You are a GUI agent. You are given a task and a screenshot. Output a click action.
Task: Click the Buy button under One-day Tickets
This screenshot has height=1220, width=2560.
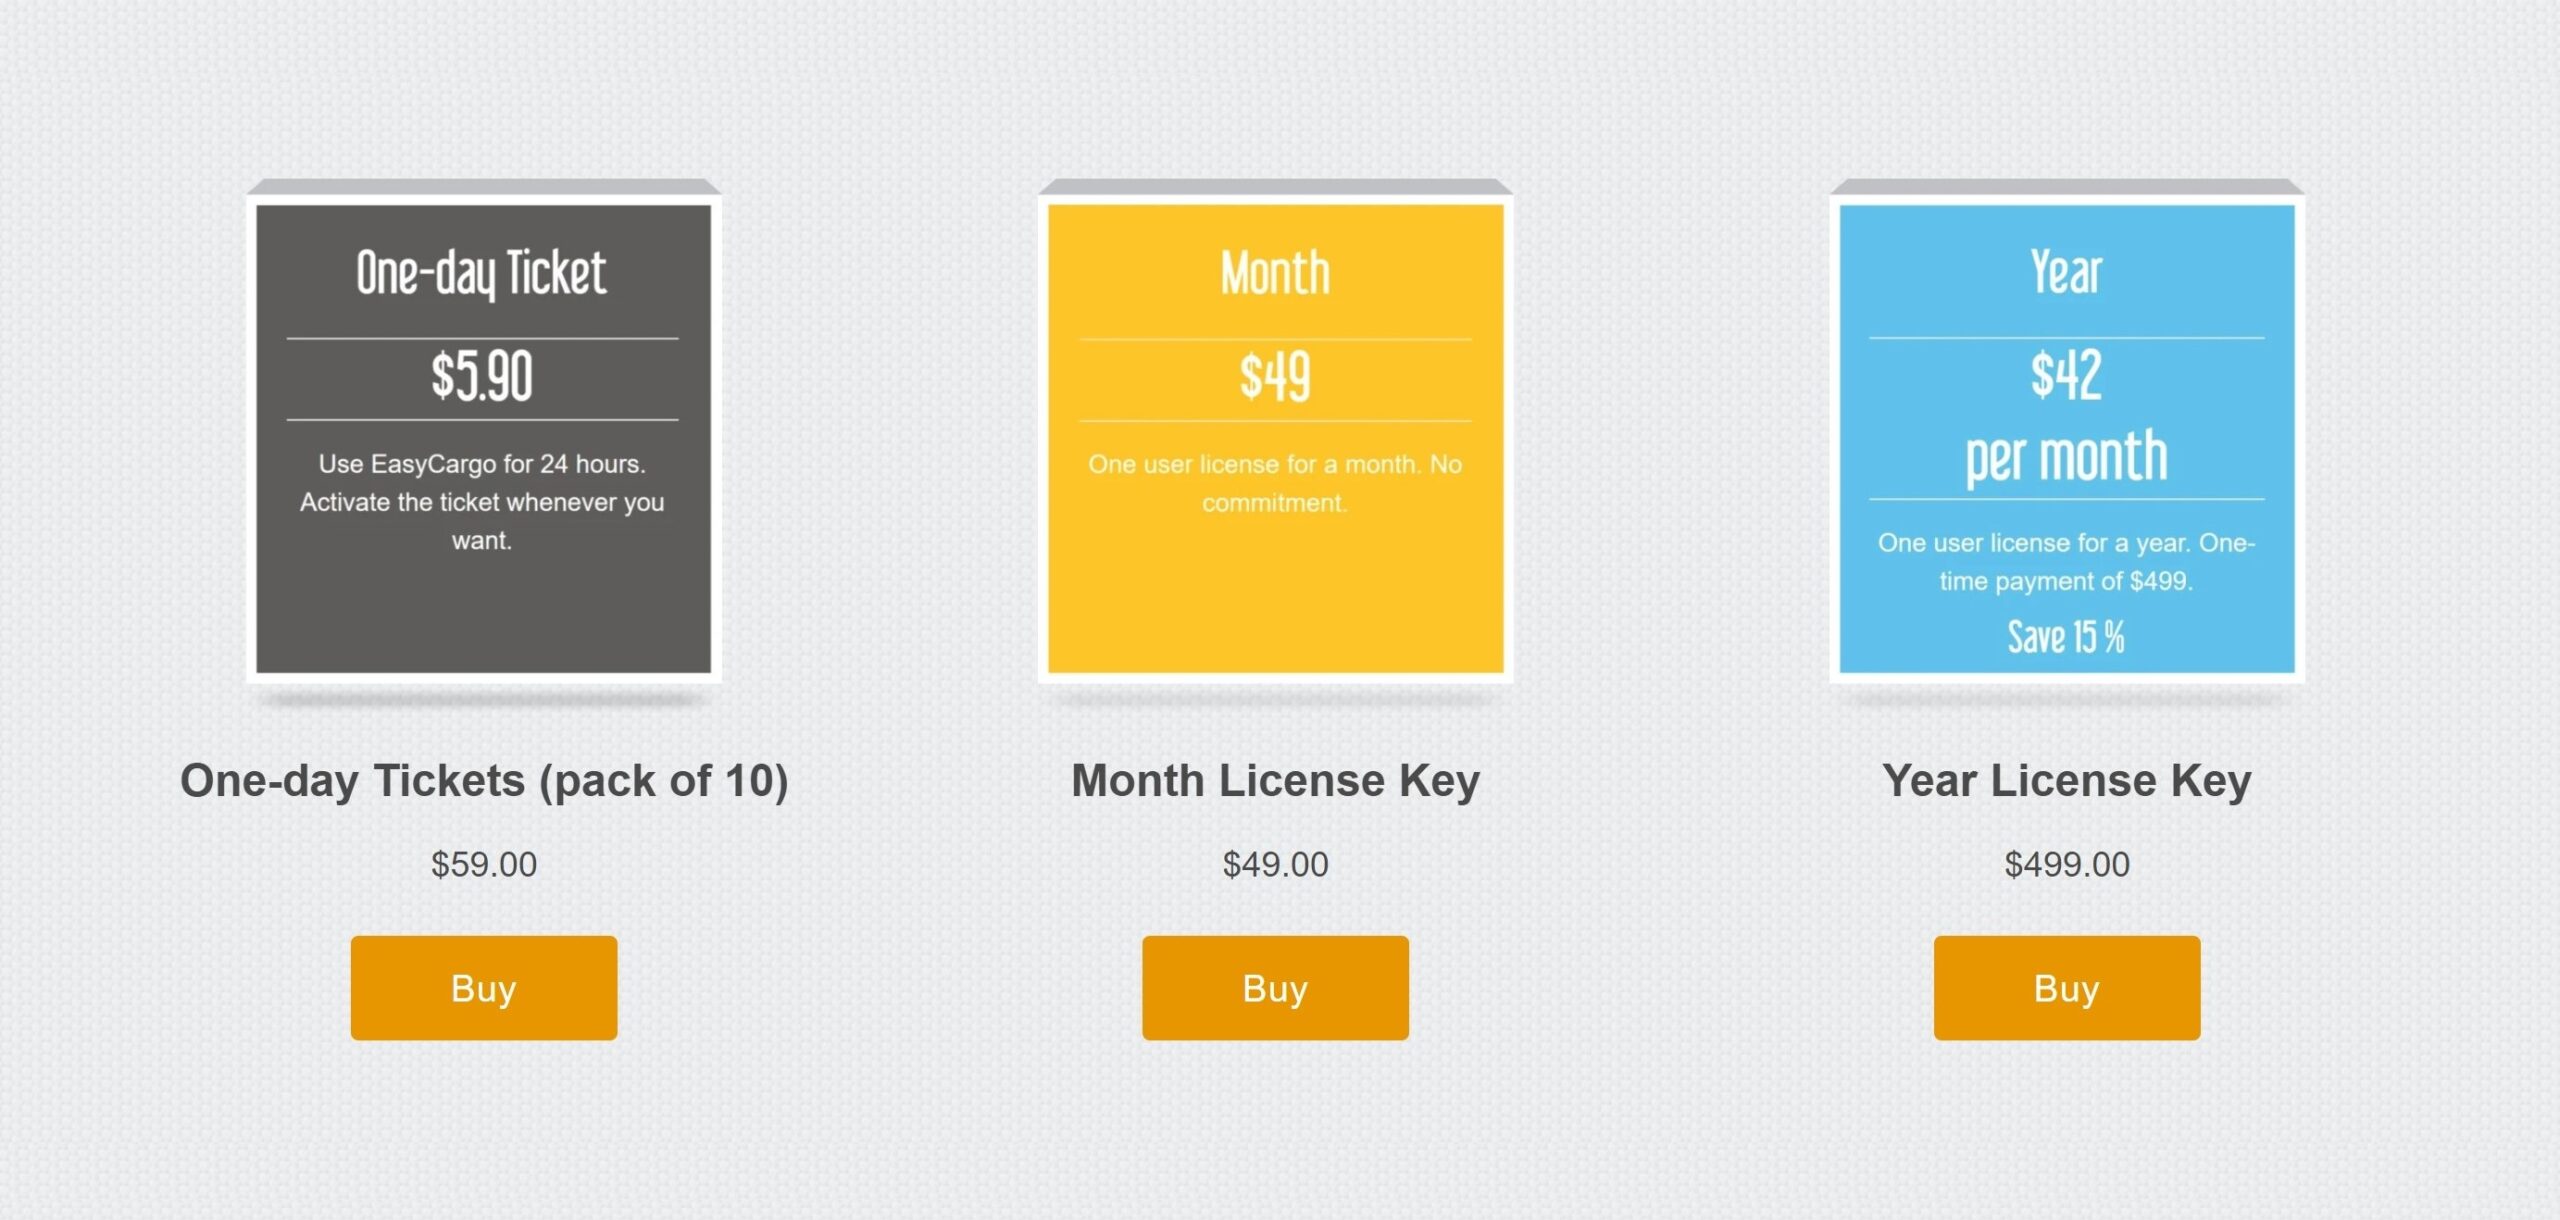coord(484,988)
